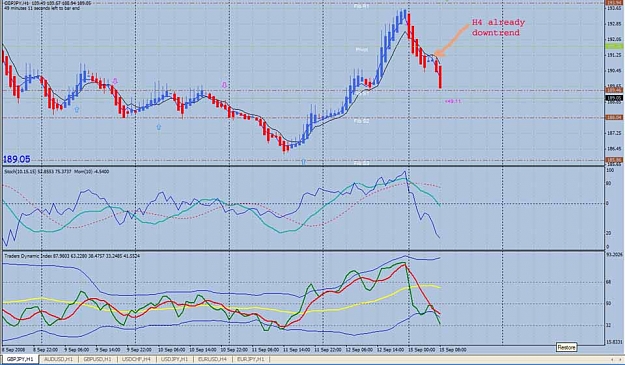Image resolution: width=625 pixels, height=365 pixels.
Task: Click 192.05 on the price scale
Action: pyautogui.click(x=614, y=39)
